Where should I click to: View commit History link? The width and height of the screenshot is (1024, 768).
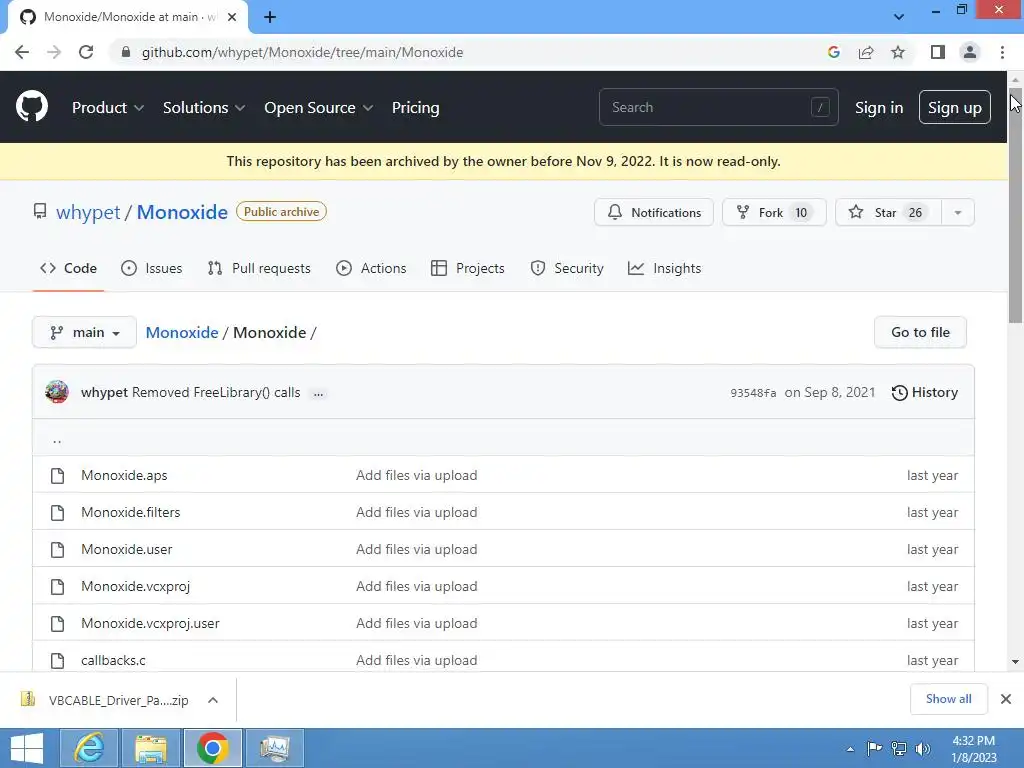pos(925,392)
